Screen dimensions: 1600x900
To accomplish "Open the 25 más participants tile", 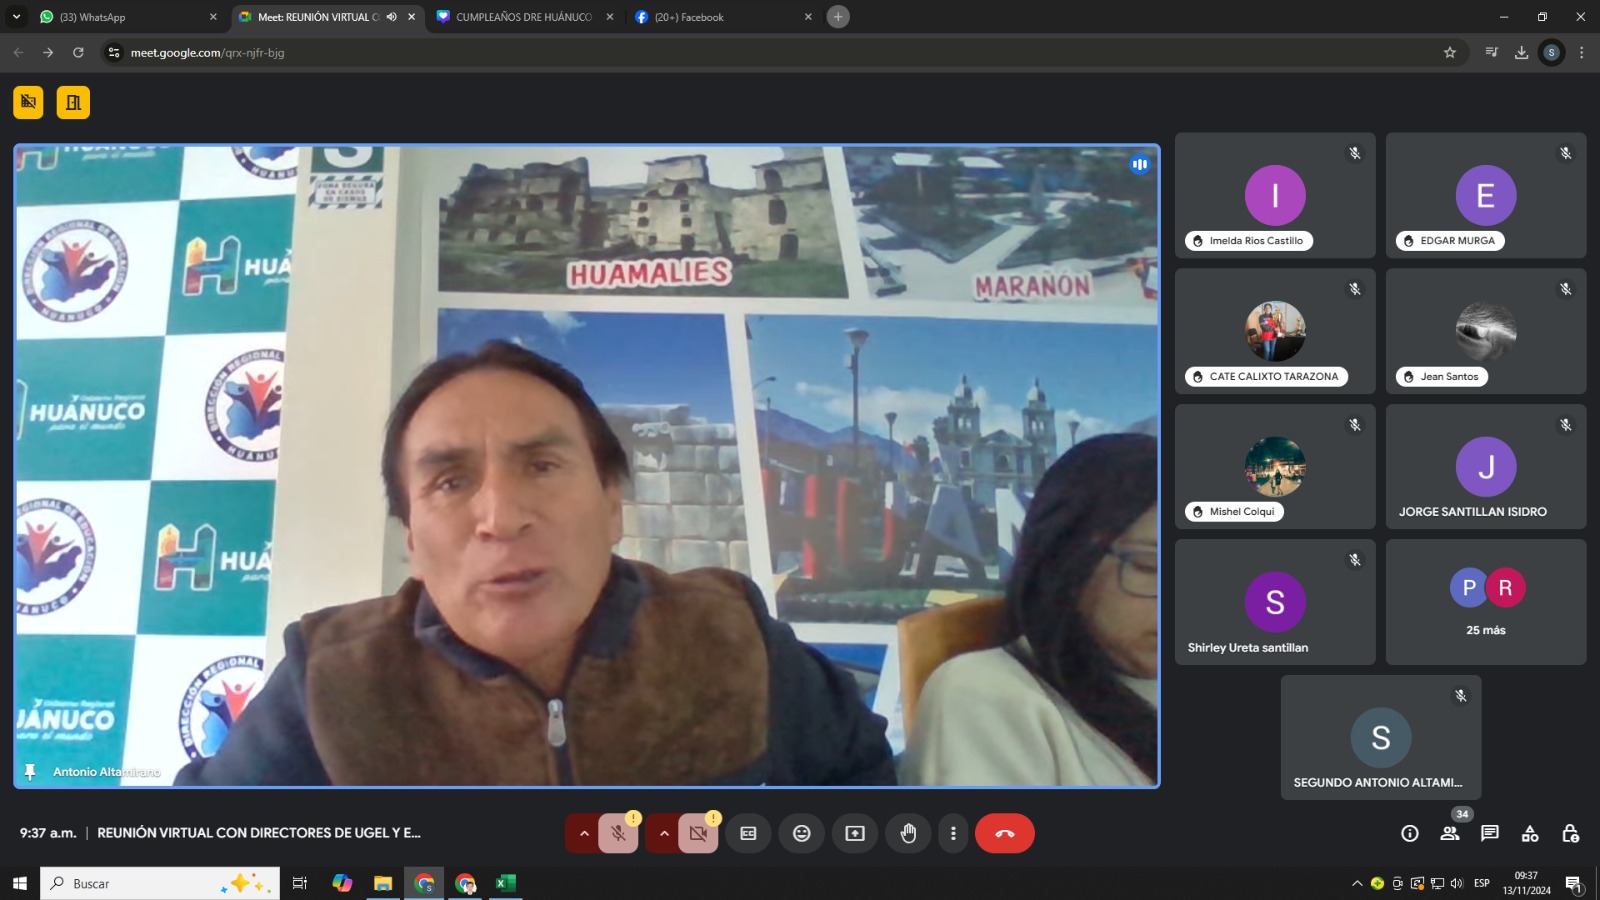I will coord(1486,602).
